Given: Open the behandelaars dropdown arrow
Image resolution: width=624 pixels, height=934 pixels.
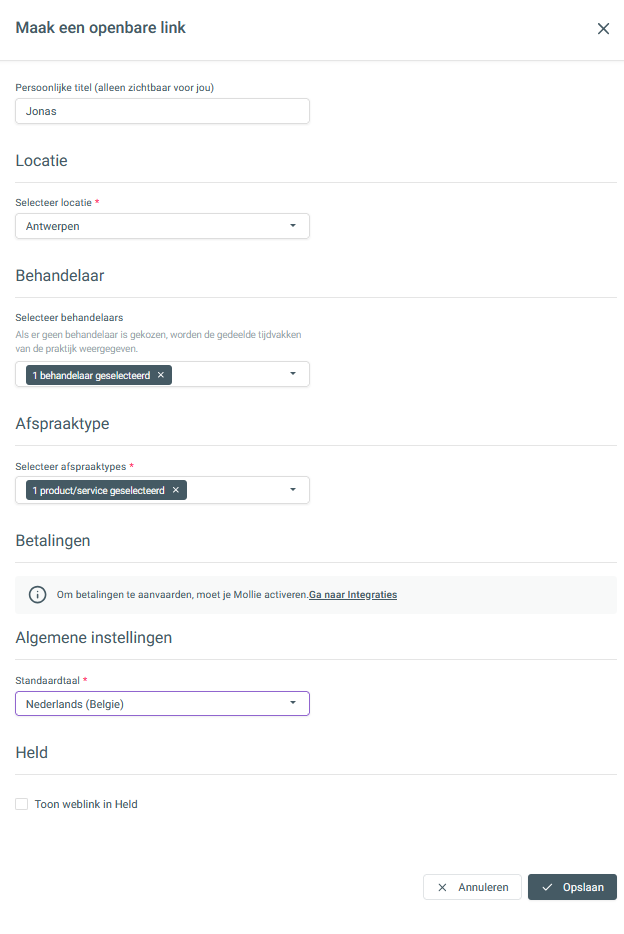Looking at the screenshot, I should [x=293, y=373].
